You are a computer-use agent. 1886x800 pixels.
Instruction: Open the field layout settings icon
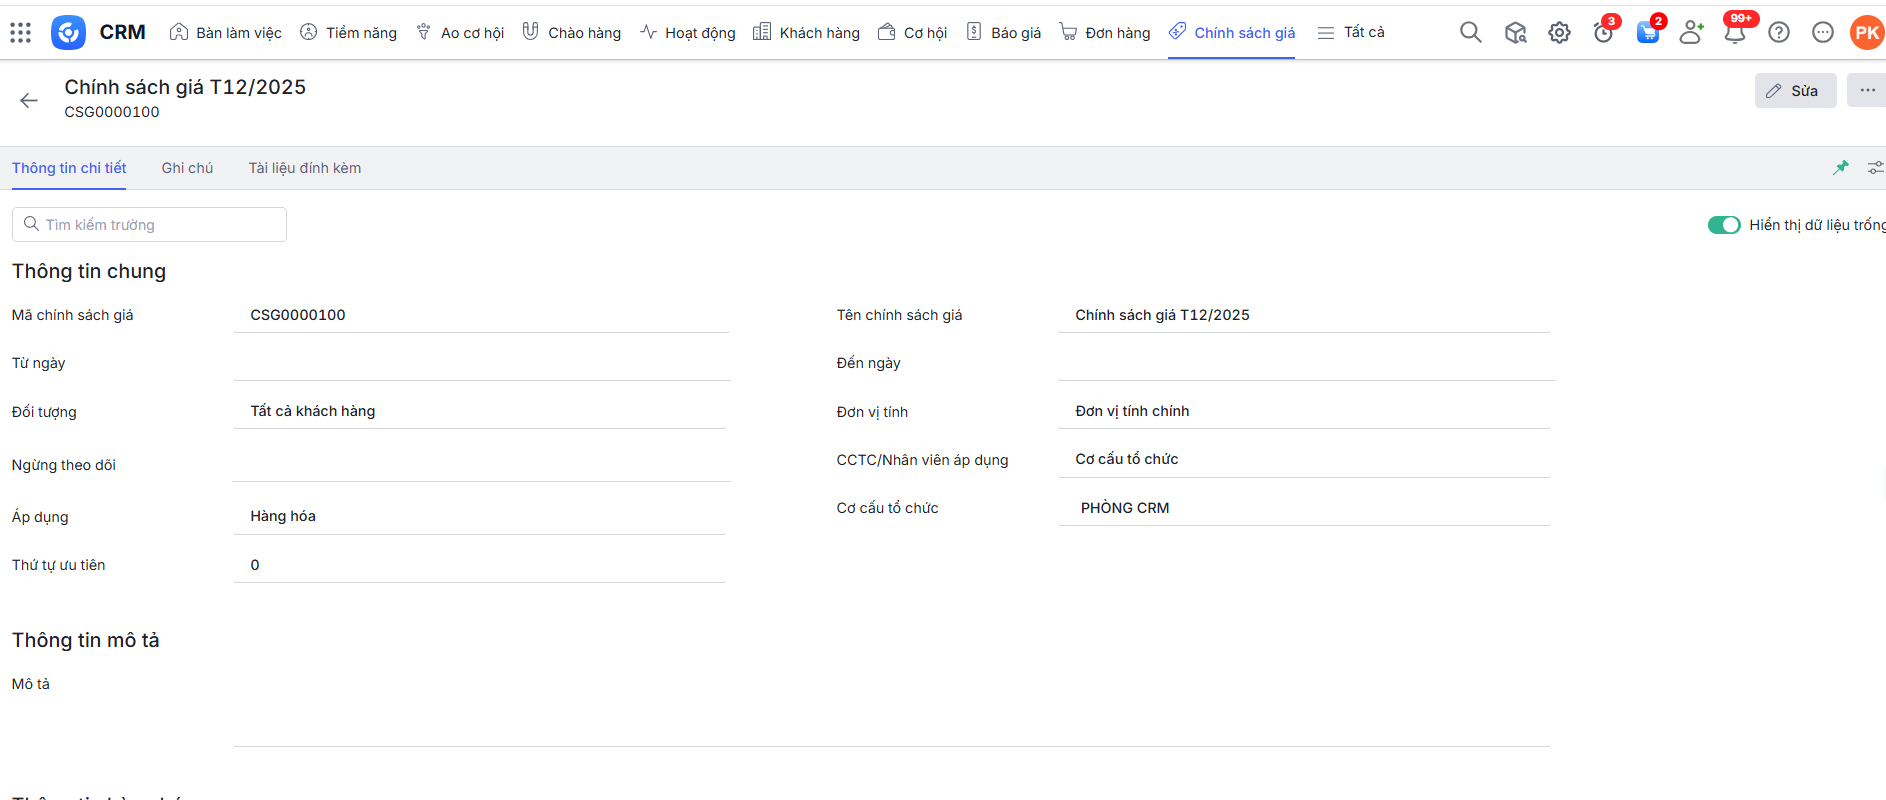(x=1875, y=168)
